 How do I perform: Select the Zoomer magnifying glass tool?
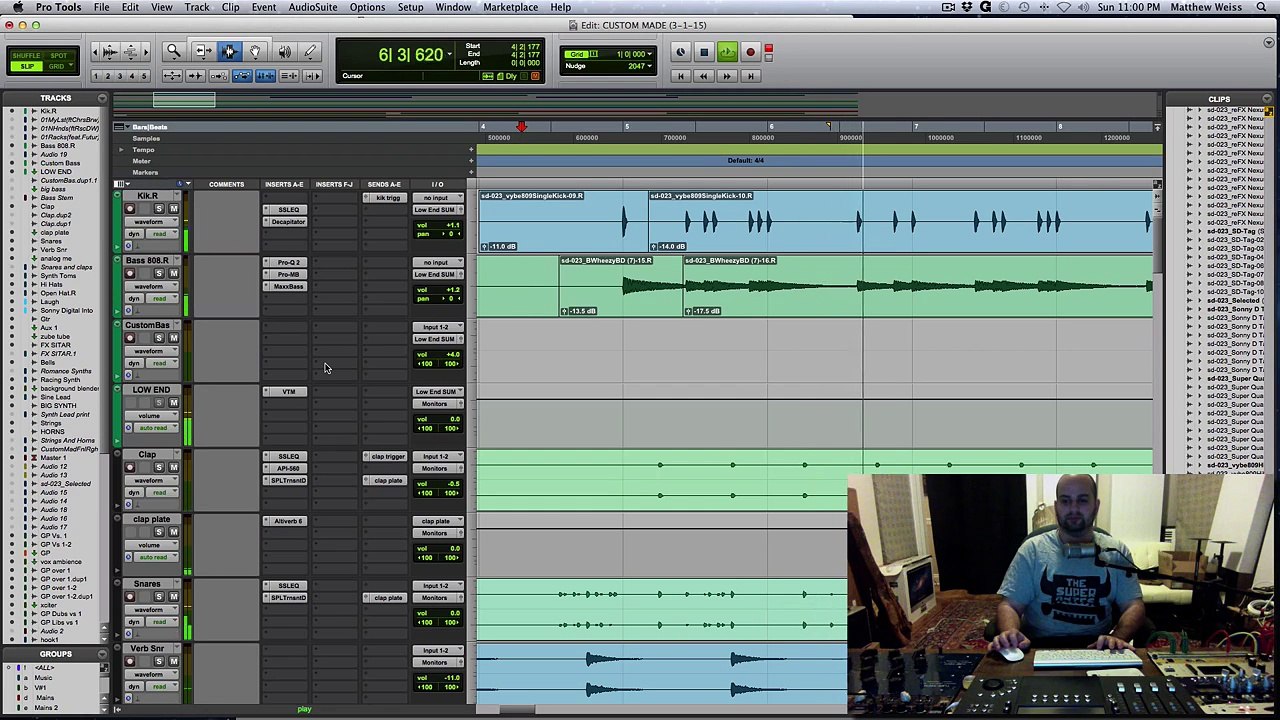point(173,52)
